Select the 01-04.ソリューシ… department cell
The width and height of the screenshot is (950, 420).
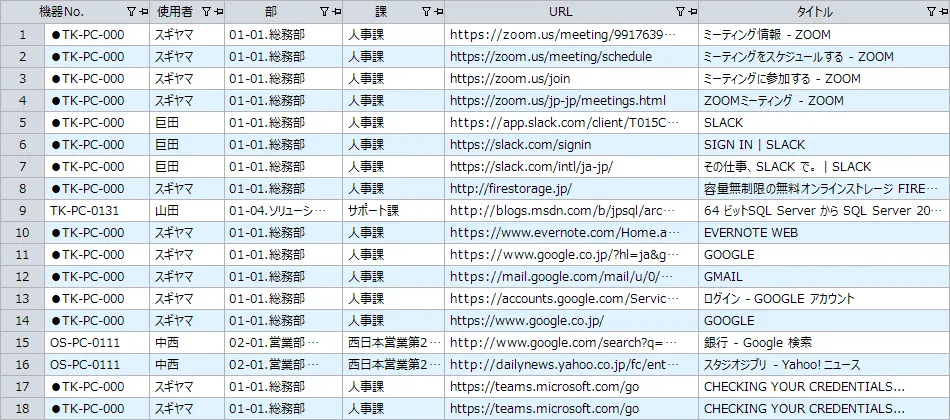coord(284,211)
